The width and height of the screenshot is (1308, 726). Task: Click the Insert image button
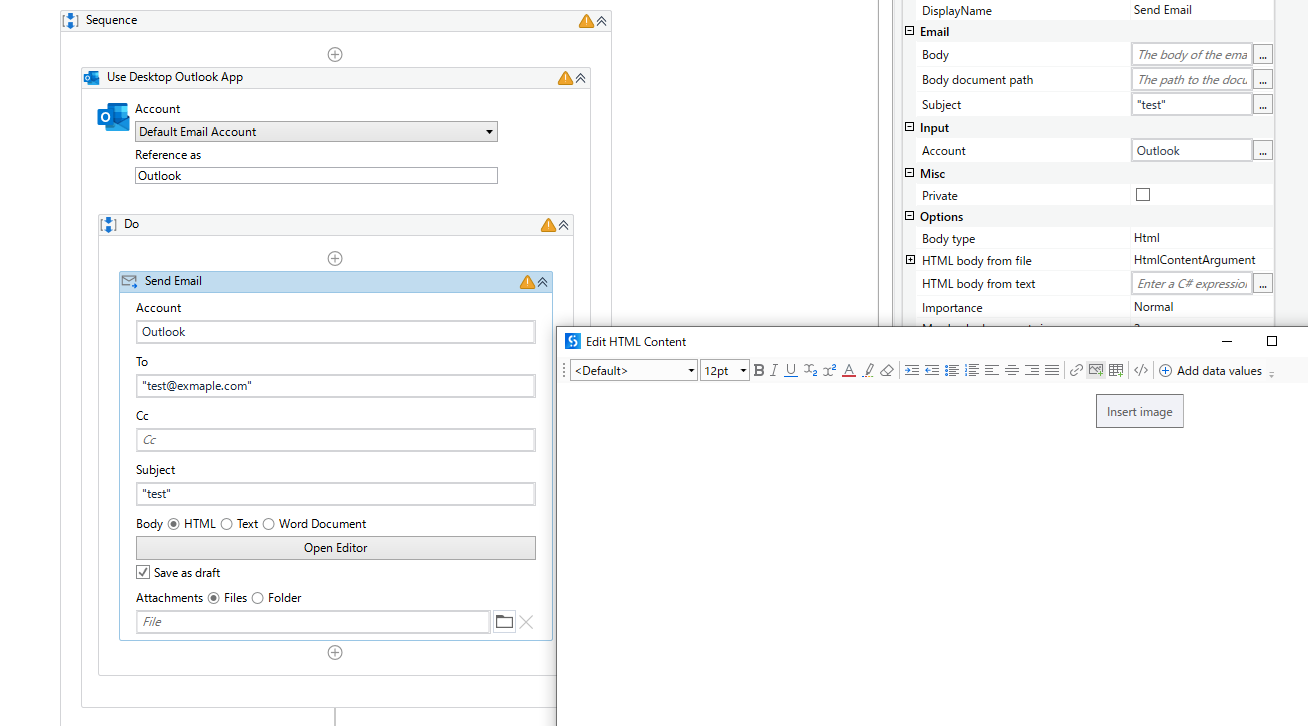point(1139,411)
